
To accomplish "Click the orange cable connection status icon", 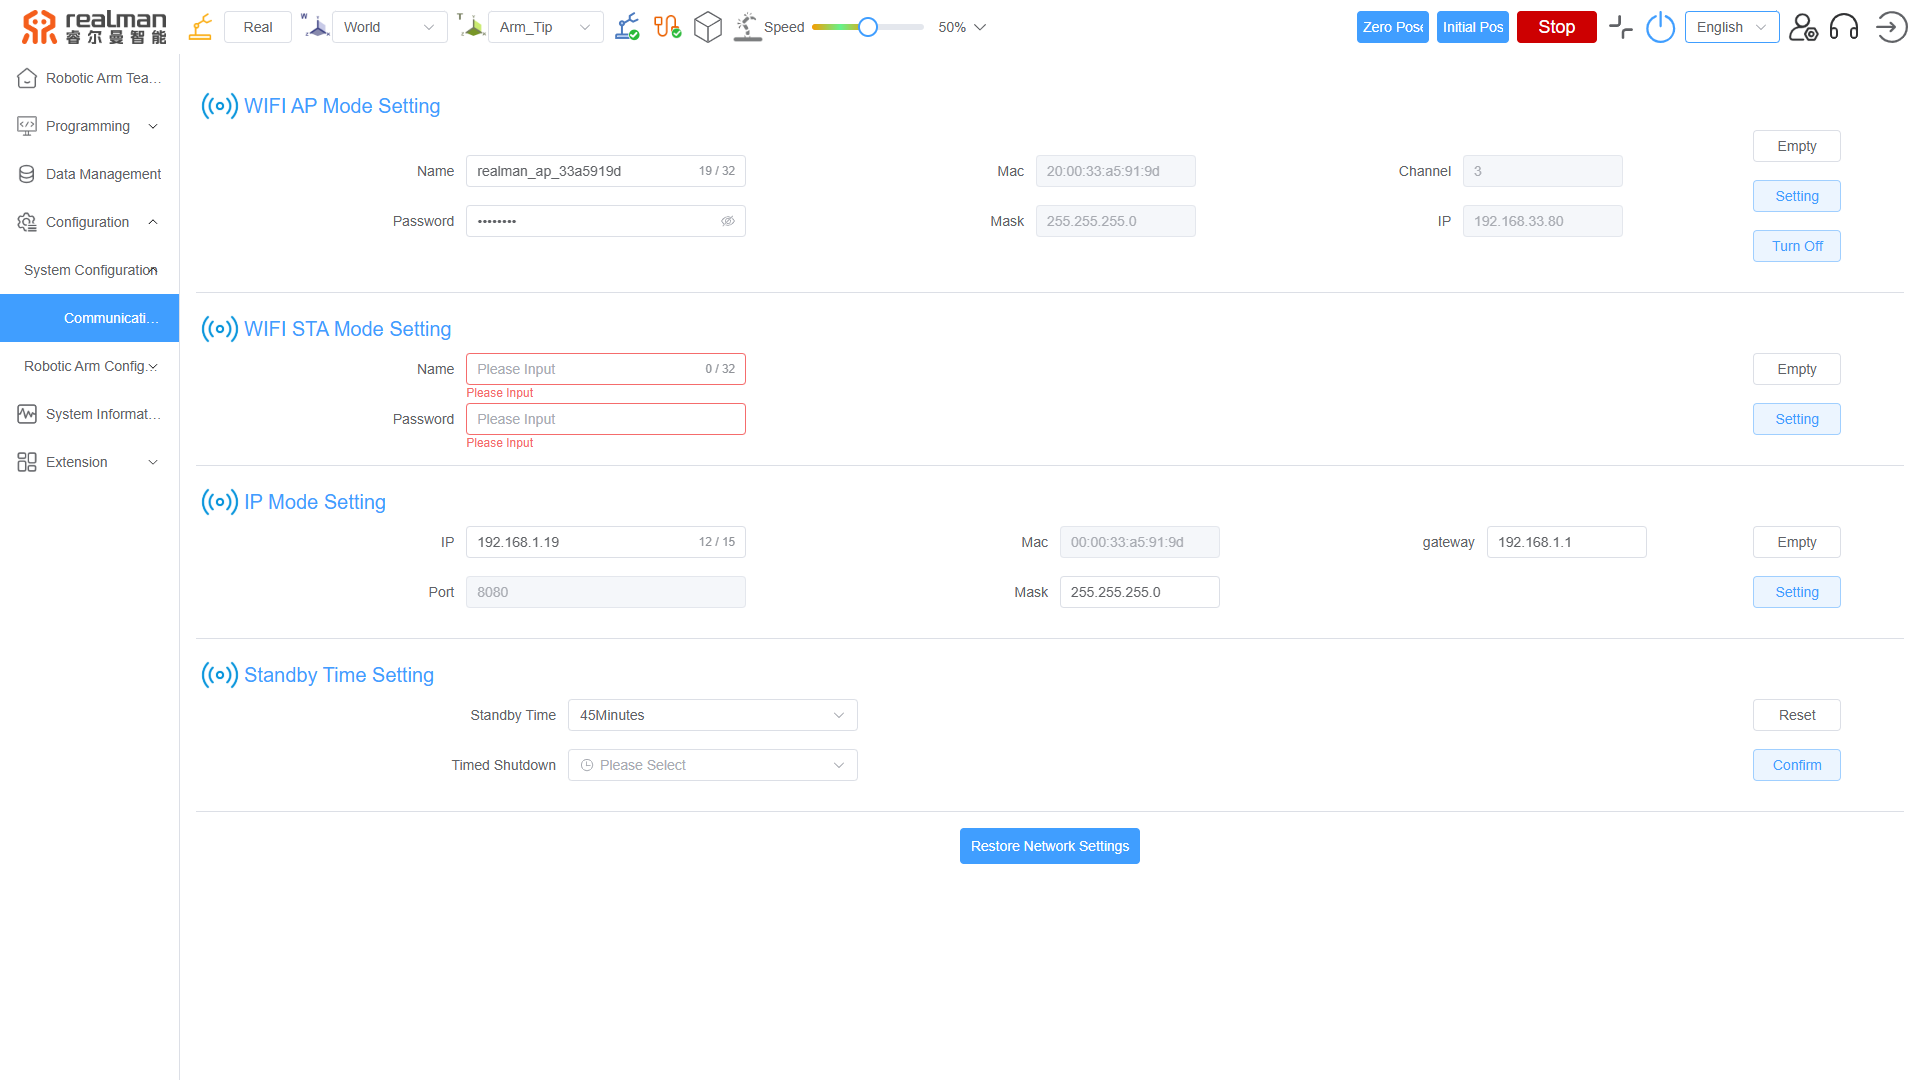I will coord(667,27).
